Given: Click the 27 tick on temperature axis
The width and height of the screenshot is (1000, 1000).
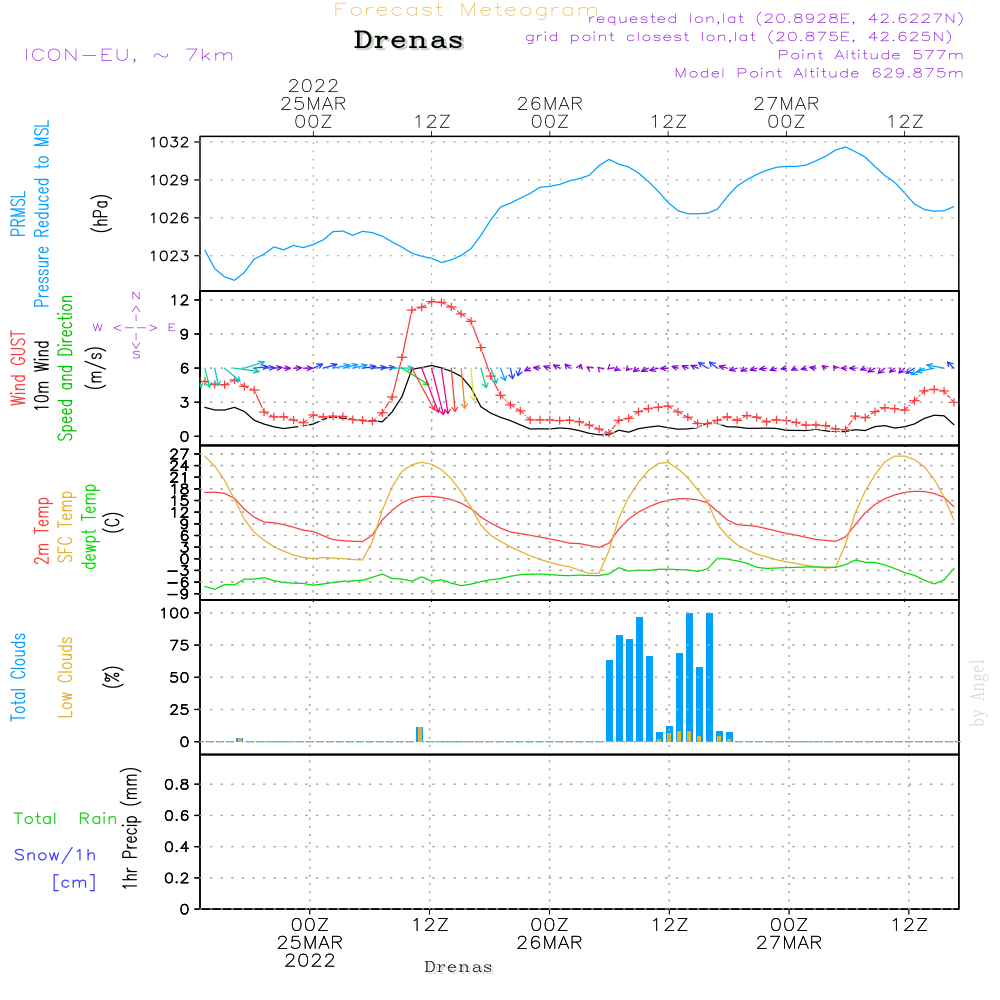Looking at the screenshot, I should tap(180, 454).
